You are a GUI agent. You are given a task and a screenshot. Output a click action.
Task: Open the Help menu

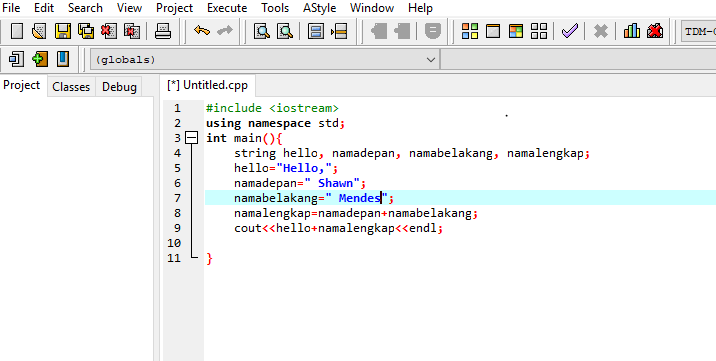pyautogui.click(x=421, y=8)
